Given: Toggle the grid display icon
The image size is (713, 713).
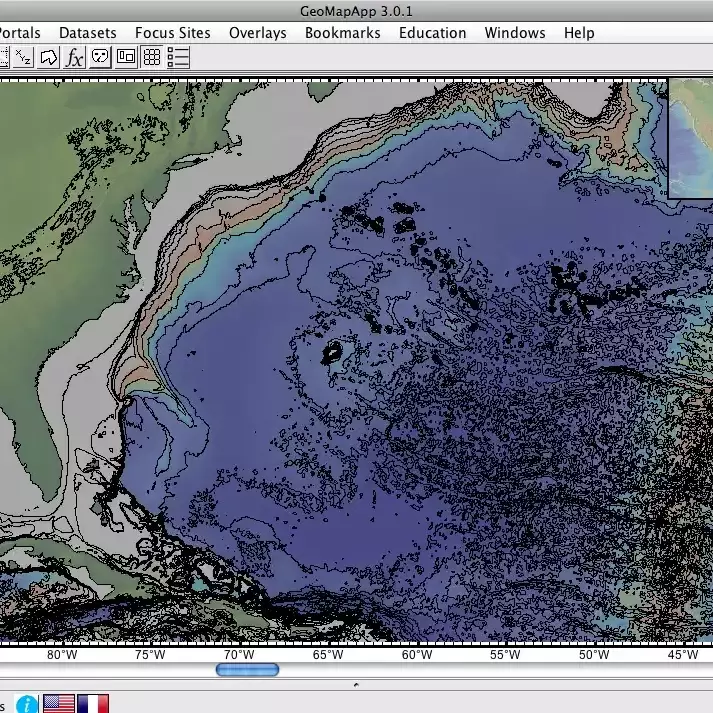Looking at the screenshot, I should pos(152,57).
